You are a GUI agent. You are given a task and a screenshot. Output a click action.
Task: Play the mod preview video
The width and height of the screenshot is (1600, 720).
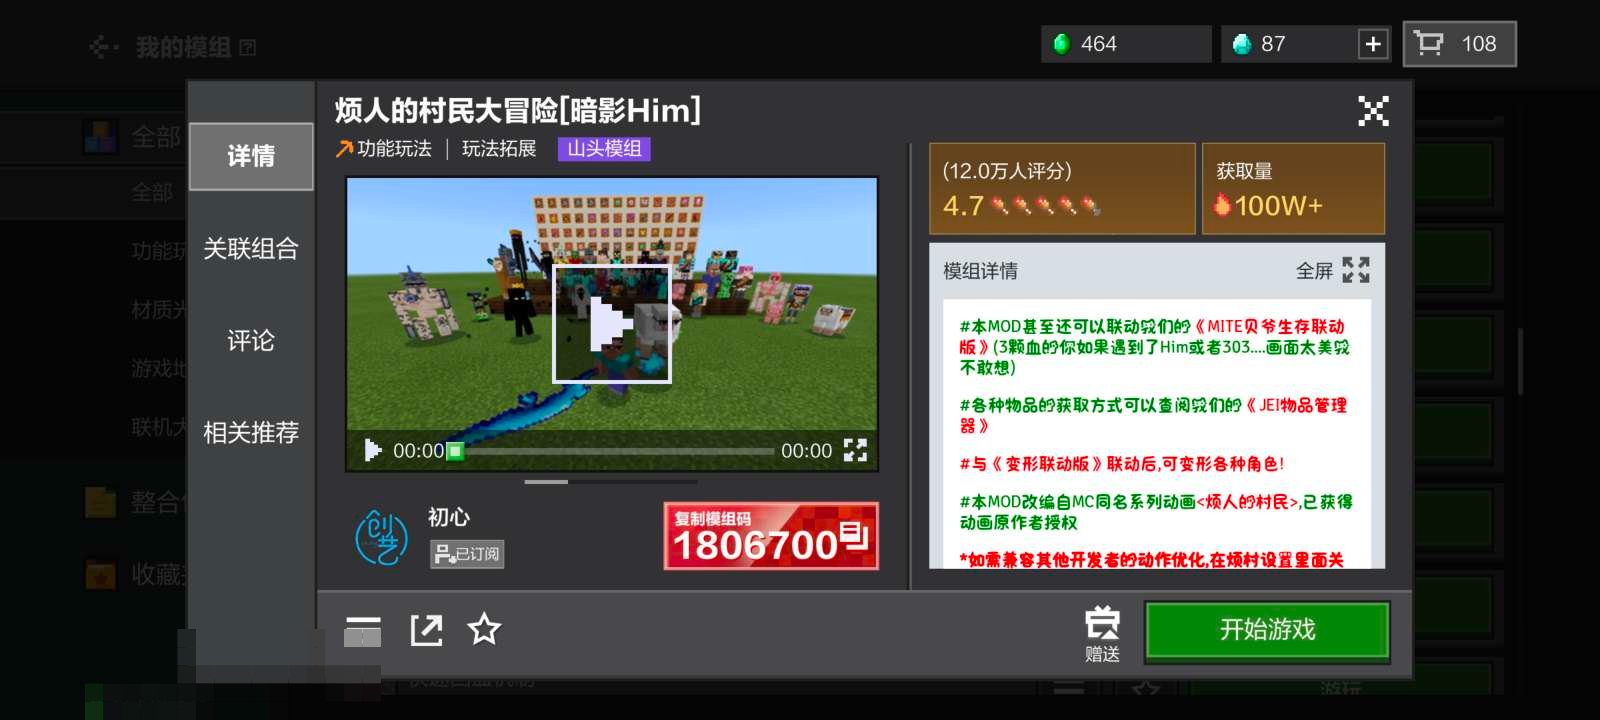coord(611,323)
